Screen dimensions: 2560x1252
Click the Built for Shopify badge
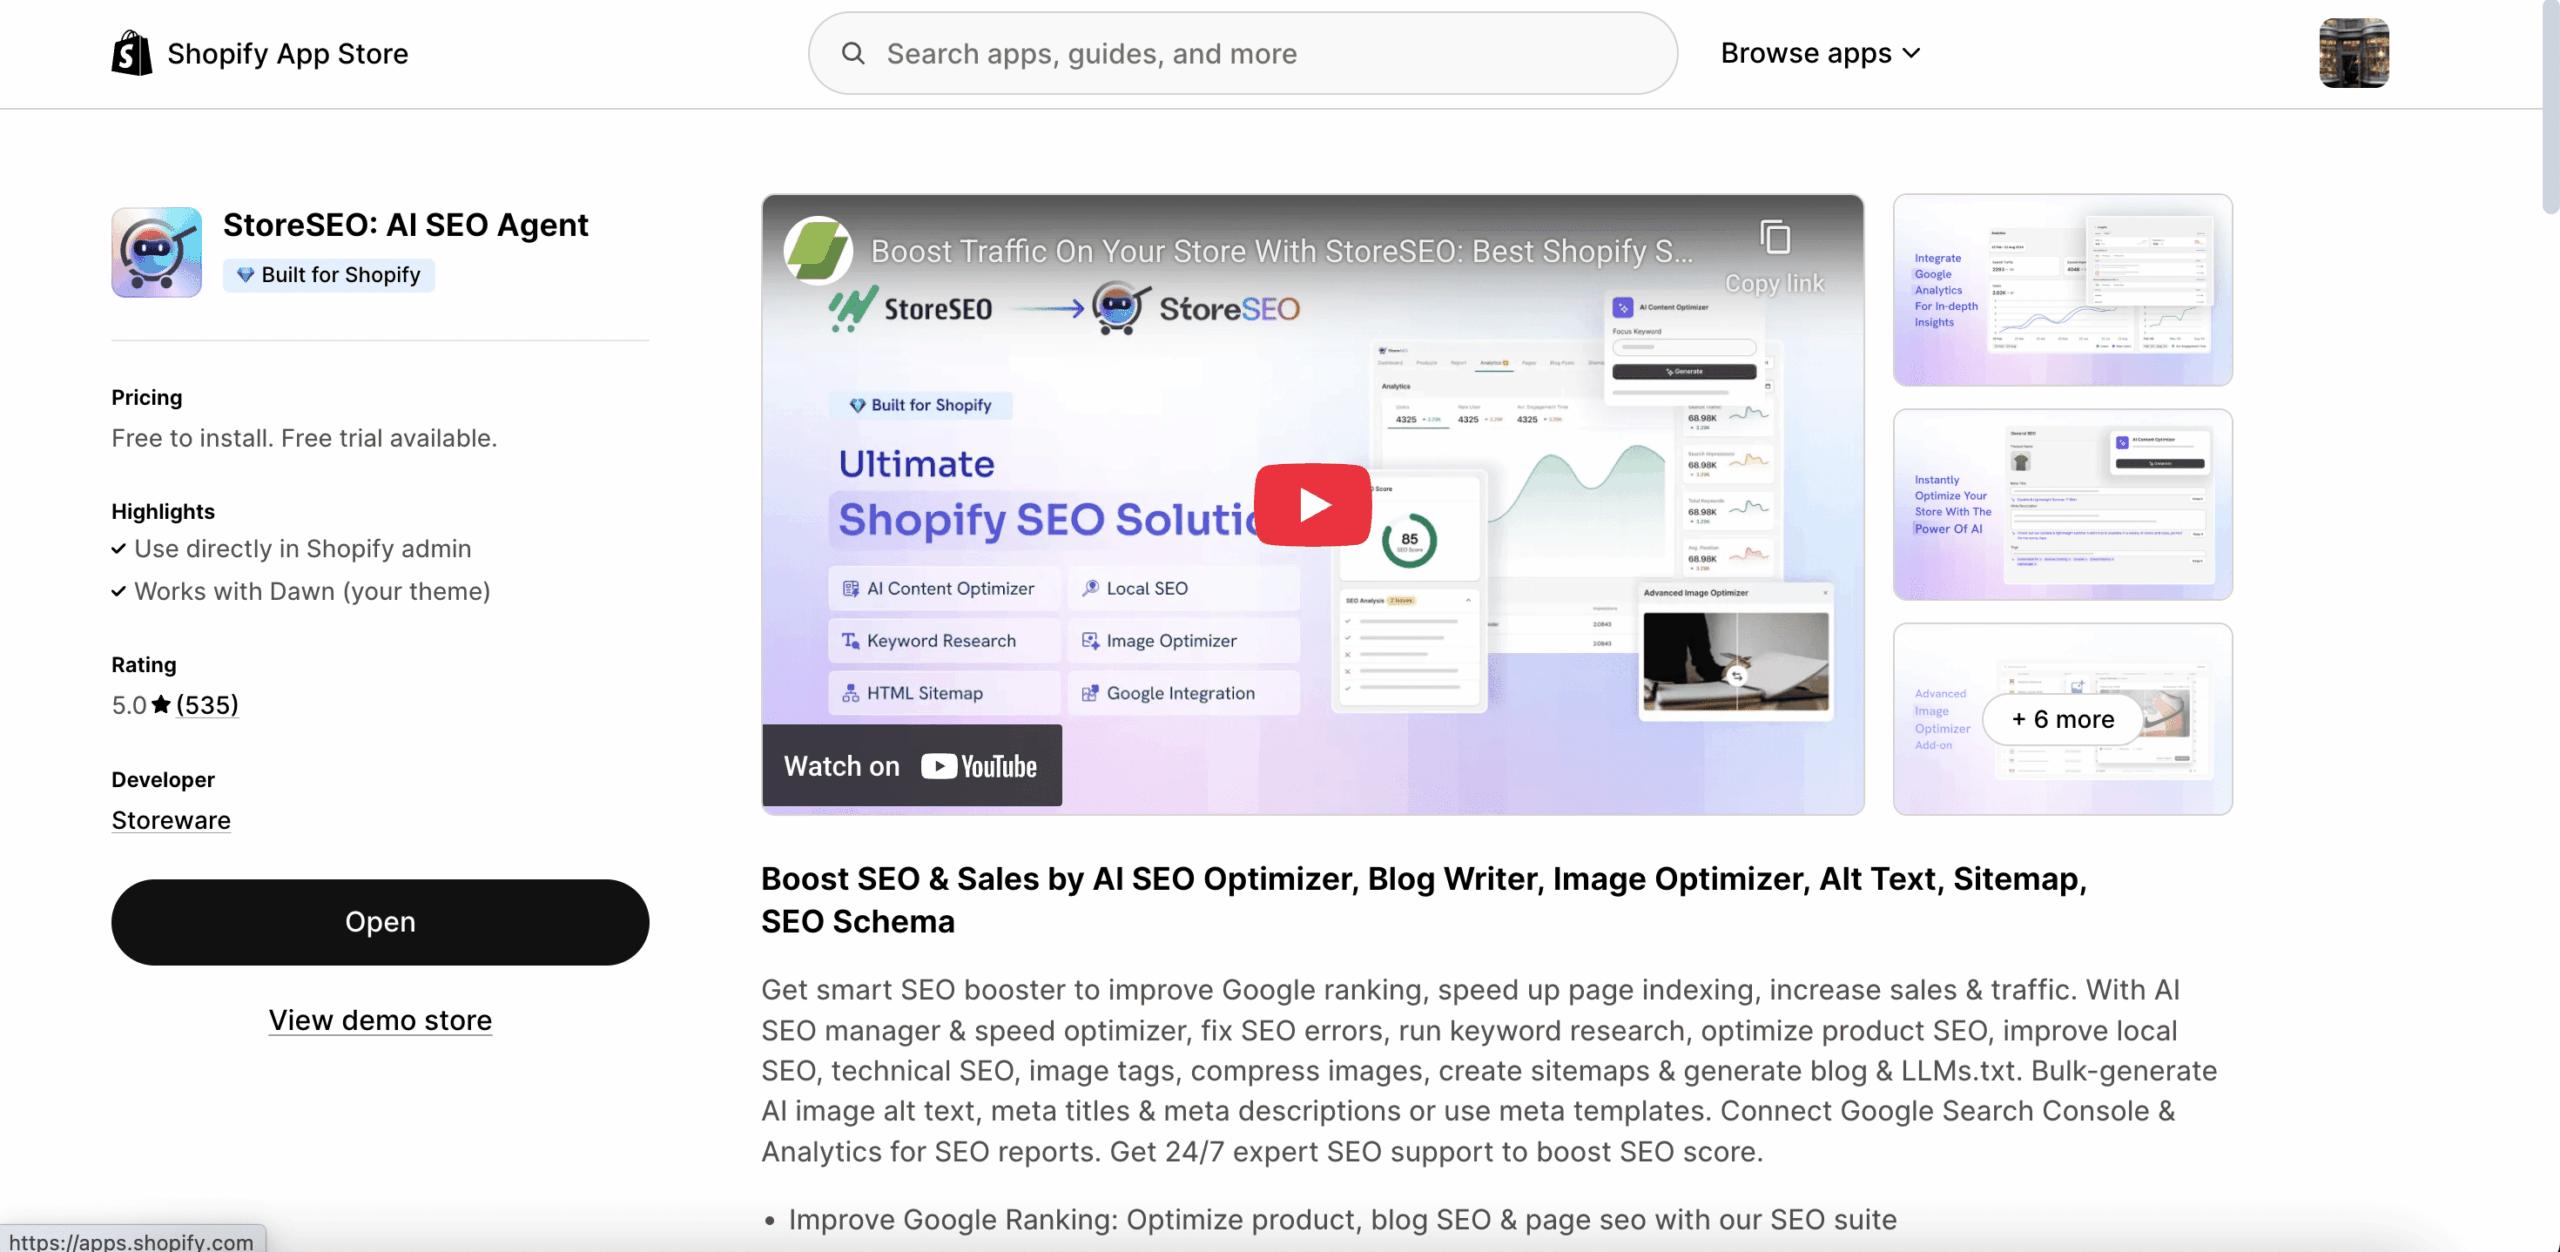(x=328, y=274)
